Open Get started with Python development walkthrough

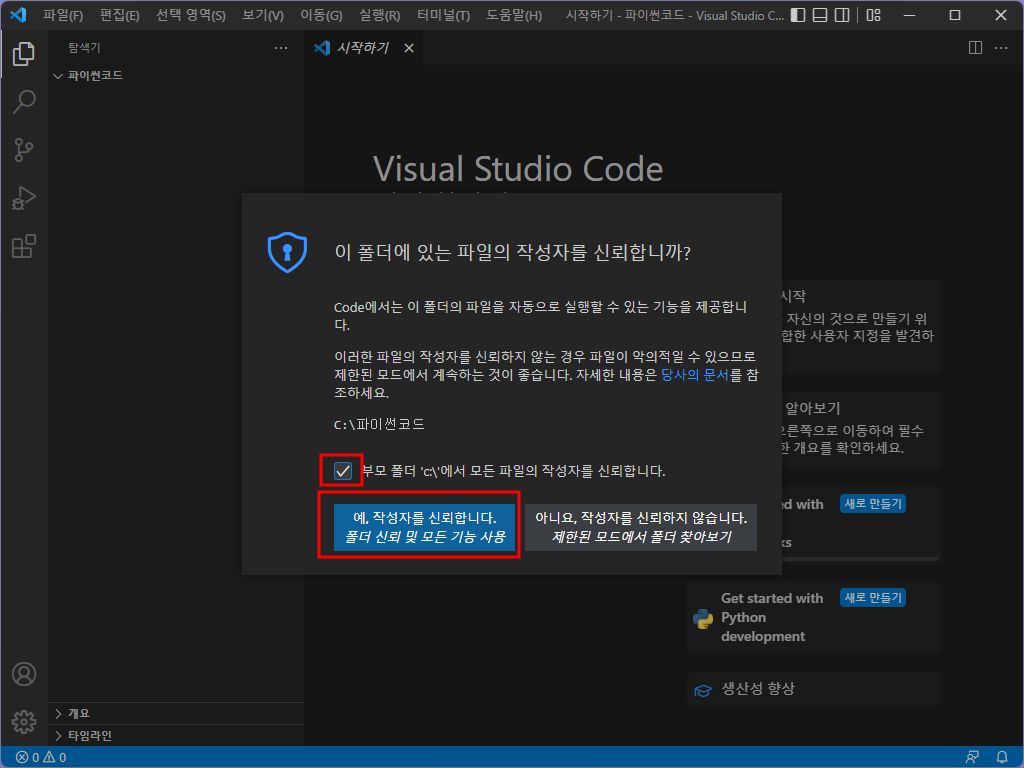click(x=814, y=618)
